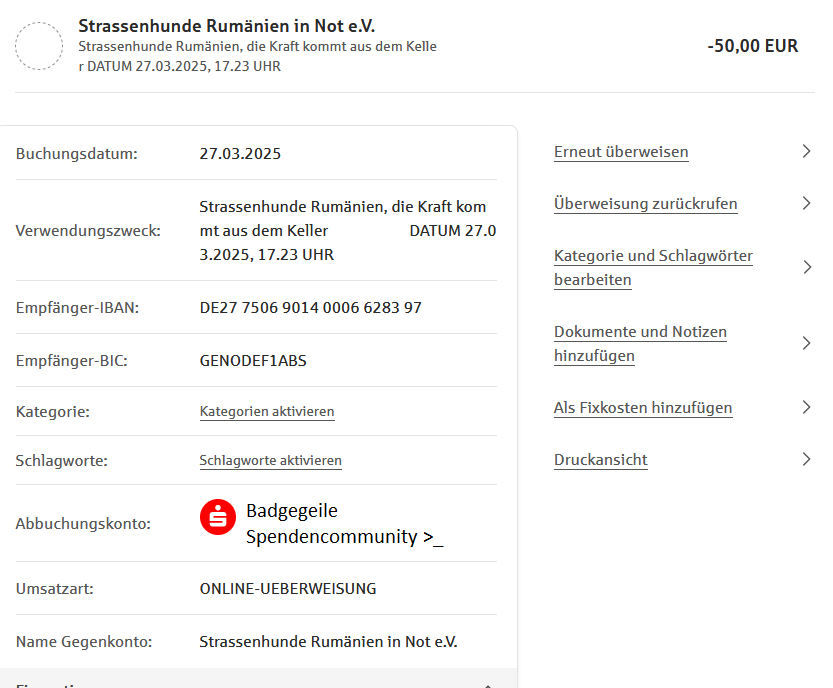Click the chevron for Dokumente und Notizen hinzufügen
833x688 pixels.
tap(806, 343)
